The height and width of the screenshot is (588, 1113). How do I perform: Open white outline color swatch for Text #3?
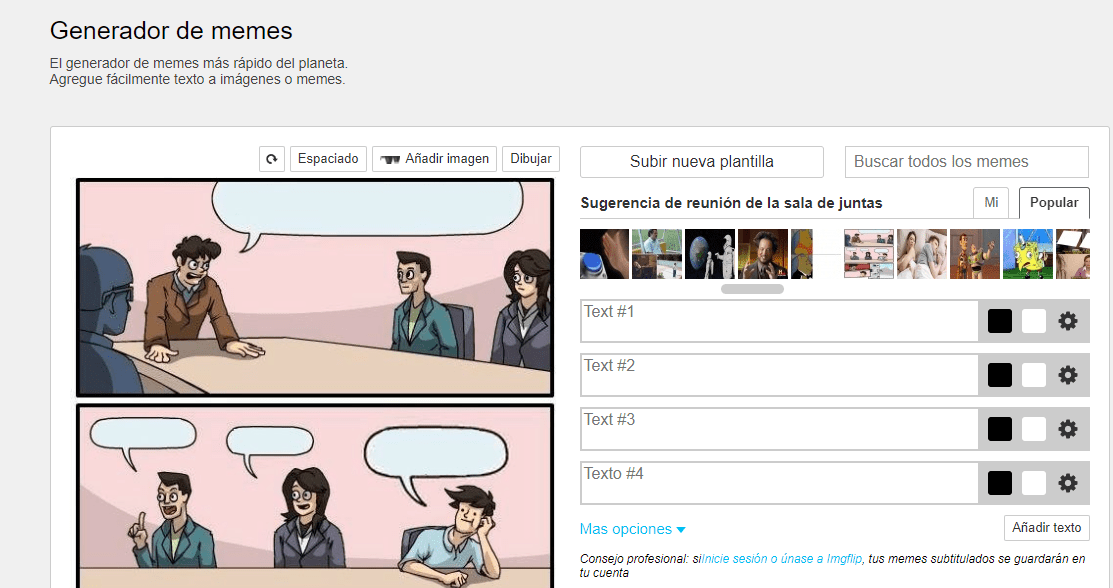click(1034, 429)
